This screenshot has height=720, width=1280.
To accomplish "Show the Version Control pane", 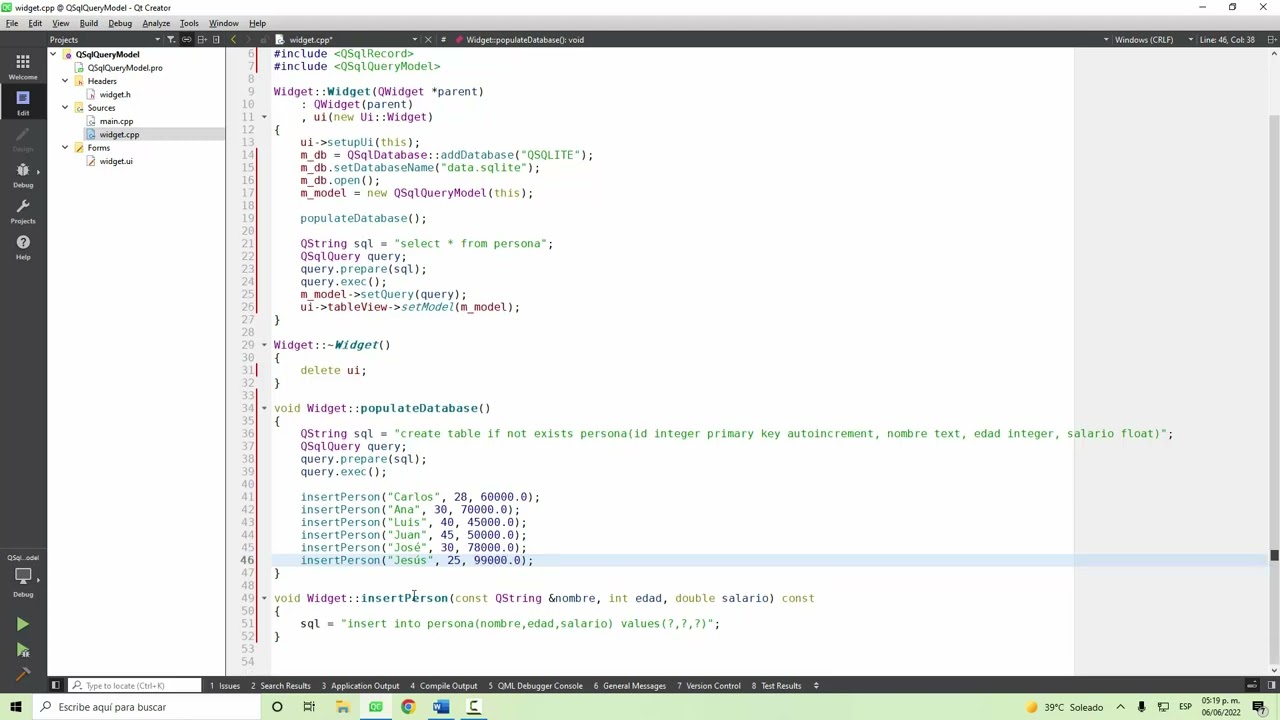I will click(x=708, y=686).
